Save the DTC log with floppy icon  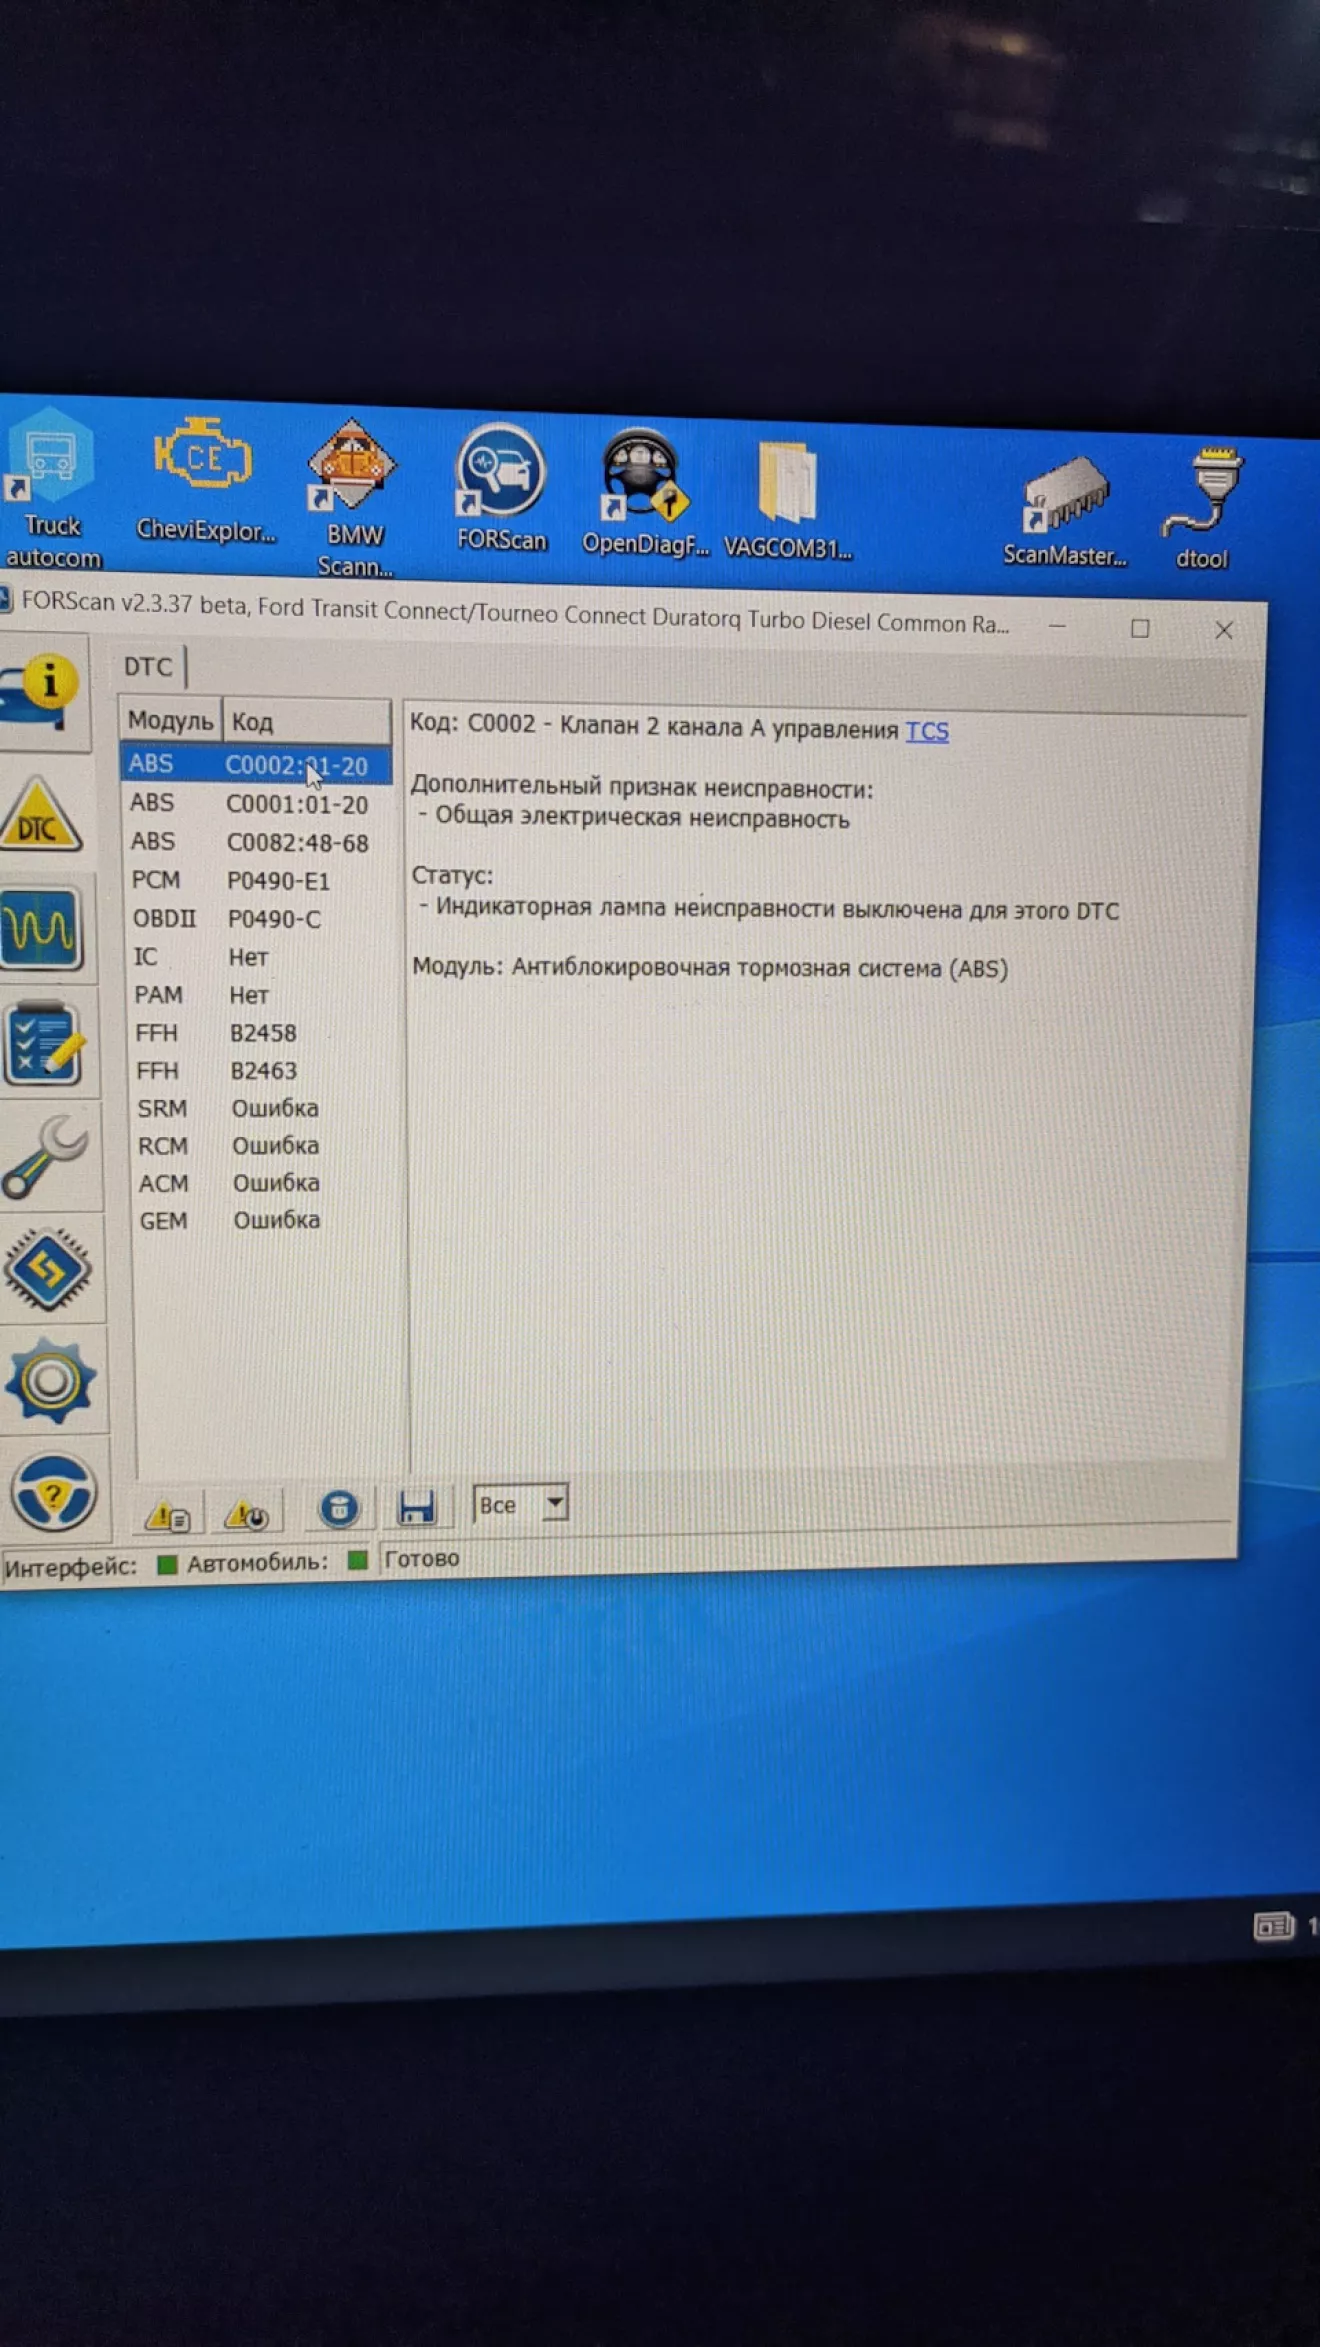pos(416,1507)
